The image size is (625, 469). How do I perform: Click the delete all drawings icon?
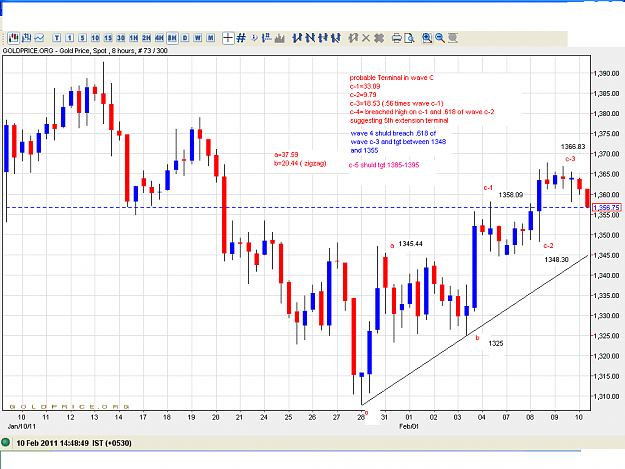pyautogui.click(x=379, y=38)
